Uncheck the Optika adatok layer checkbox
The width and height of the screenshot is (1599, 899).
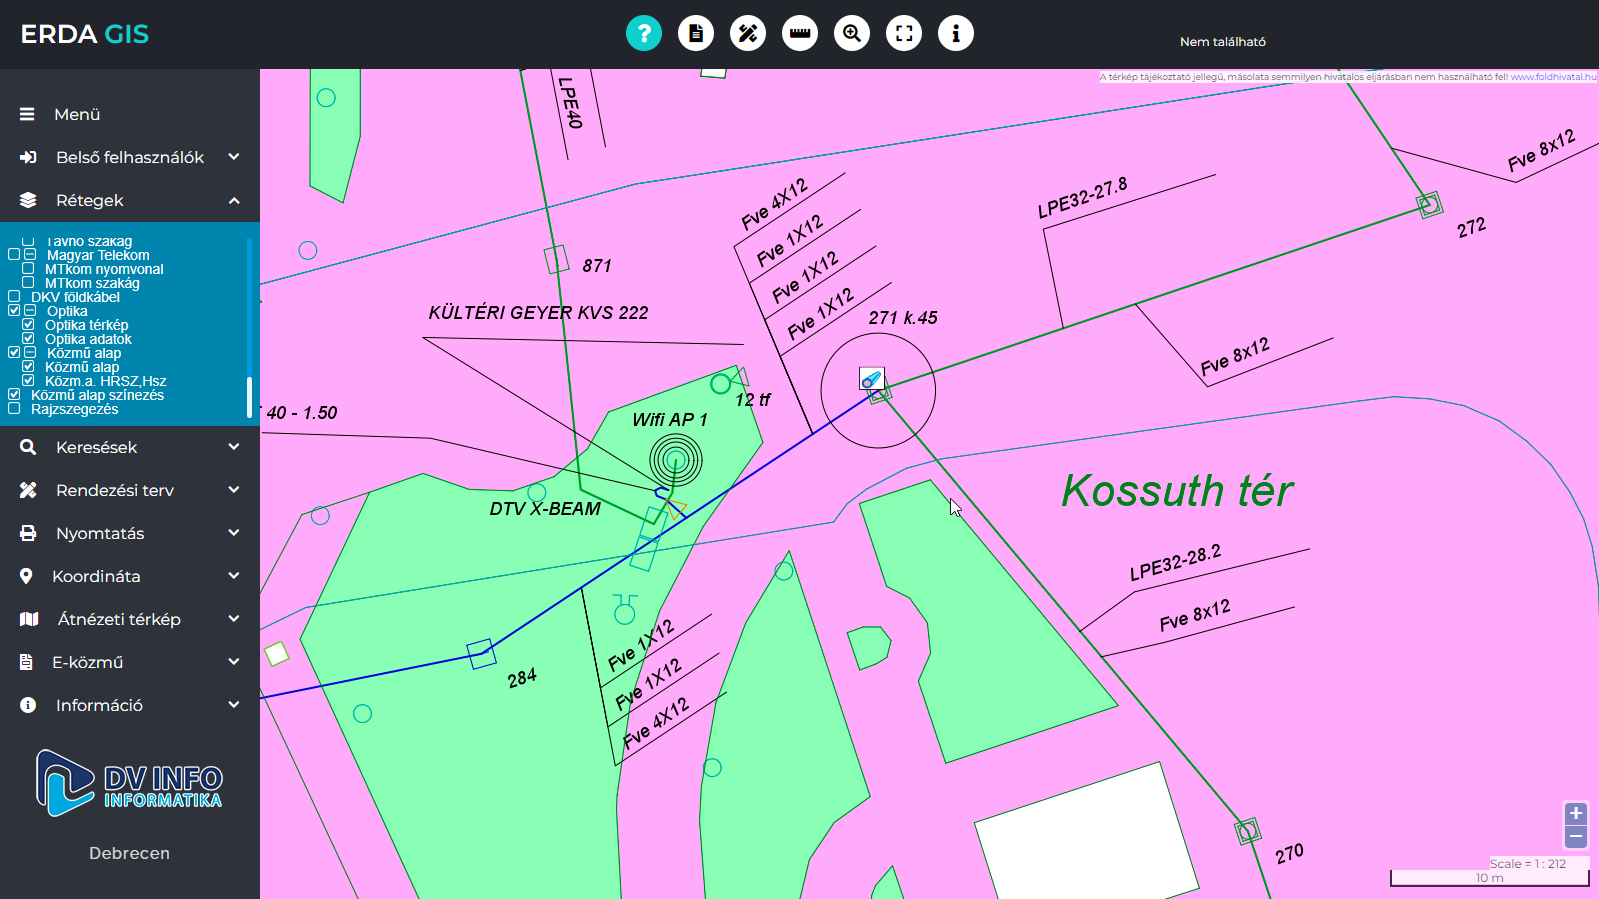(28, 339)
